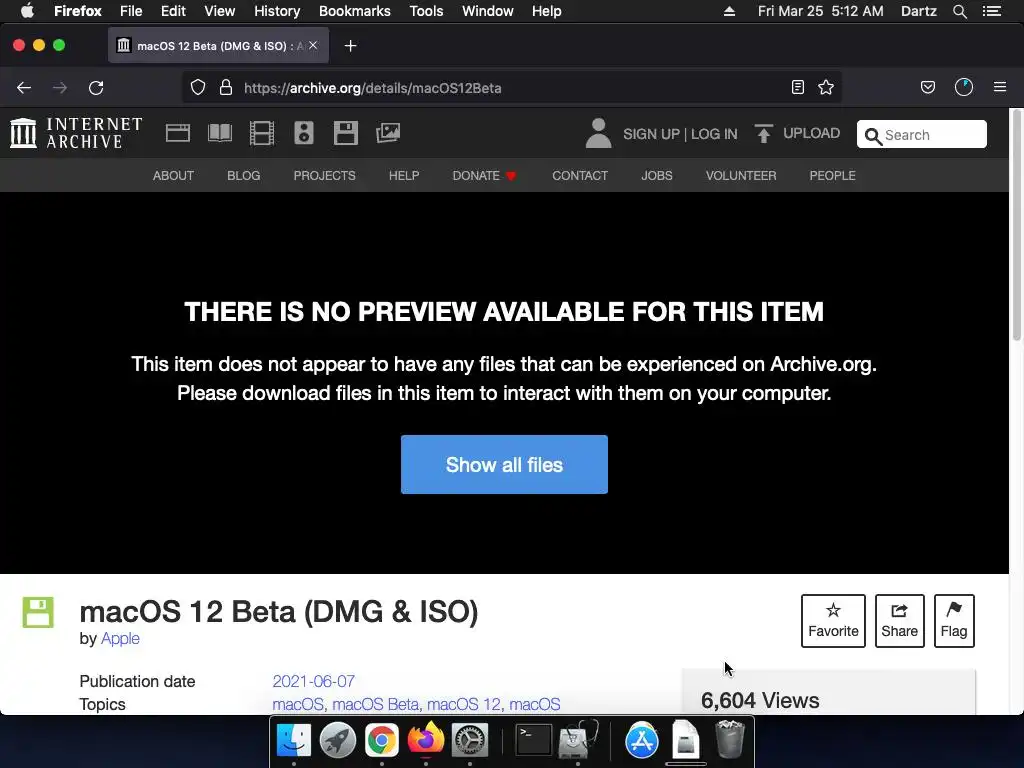Click the tracking protection shield icon
This screenshot has width=1024, height=768.
pyautogui.click(x=198, y=88)
